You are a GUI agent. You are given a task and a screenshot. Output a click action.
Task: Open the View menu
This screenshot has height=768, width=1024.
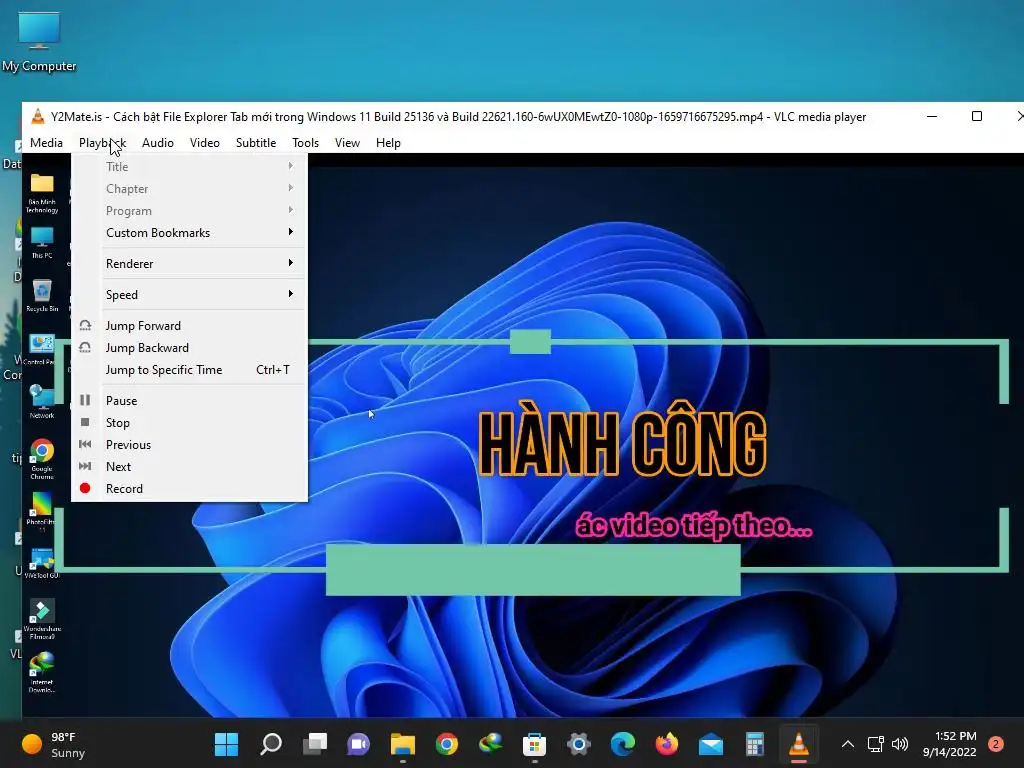coord(347,143)
